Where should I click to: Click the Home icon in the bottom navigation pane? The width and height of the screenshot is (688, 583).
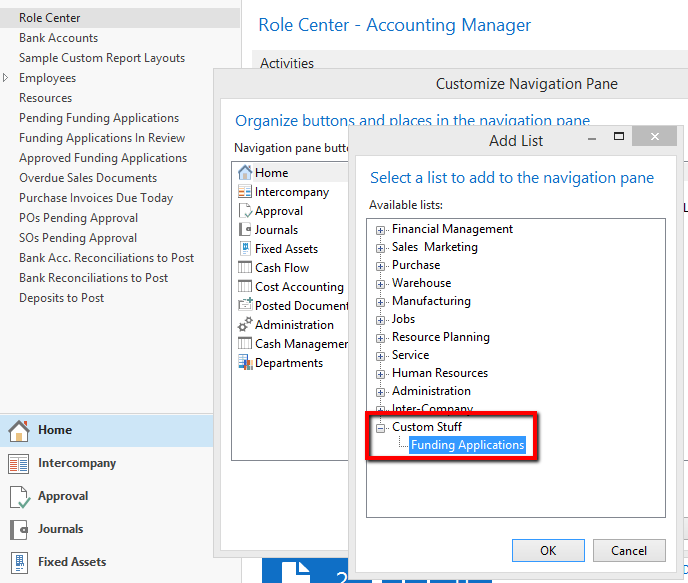click(x=19, y=430)
